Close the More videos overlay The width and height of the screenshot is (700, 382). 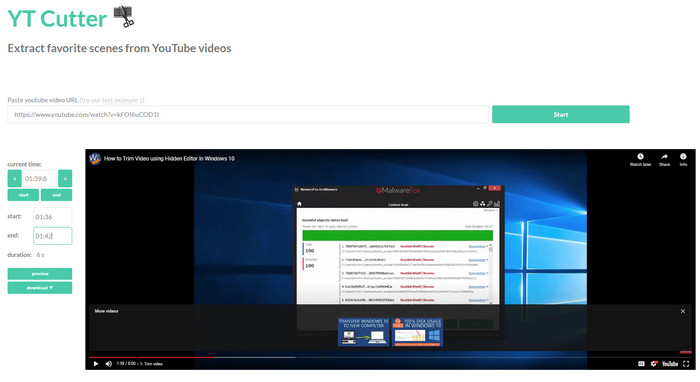(x=683, y=311)
